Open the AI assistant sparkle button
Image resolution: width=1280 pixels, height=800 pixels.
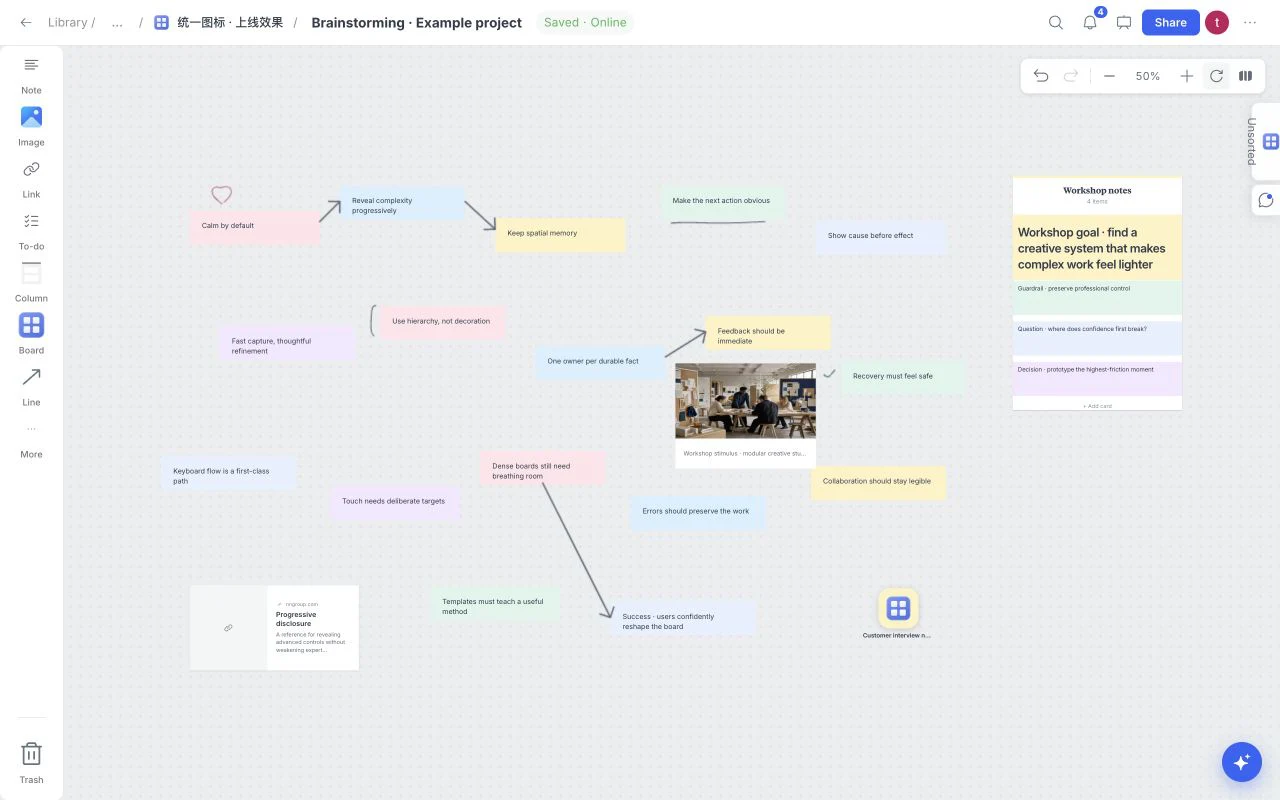[x=1242, y=762]
